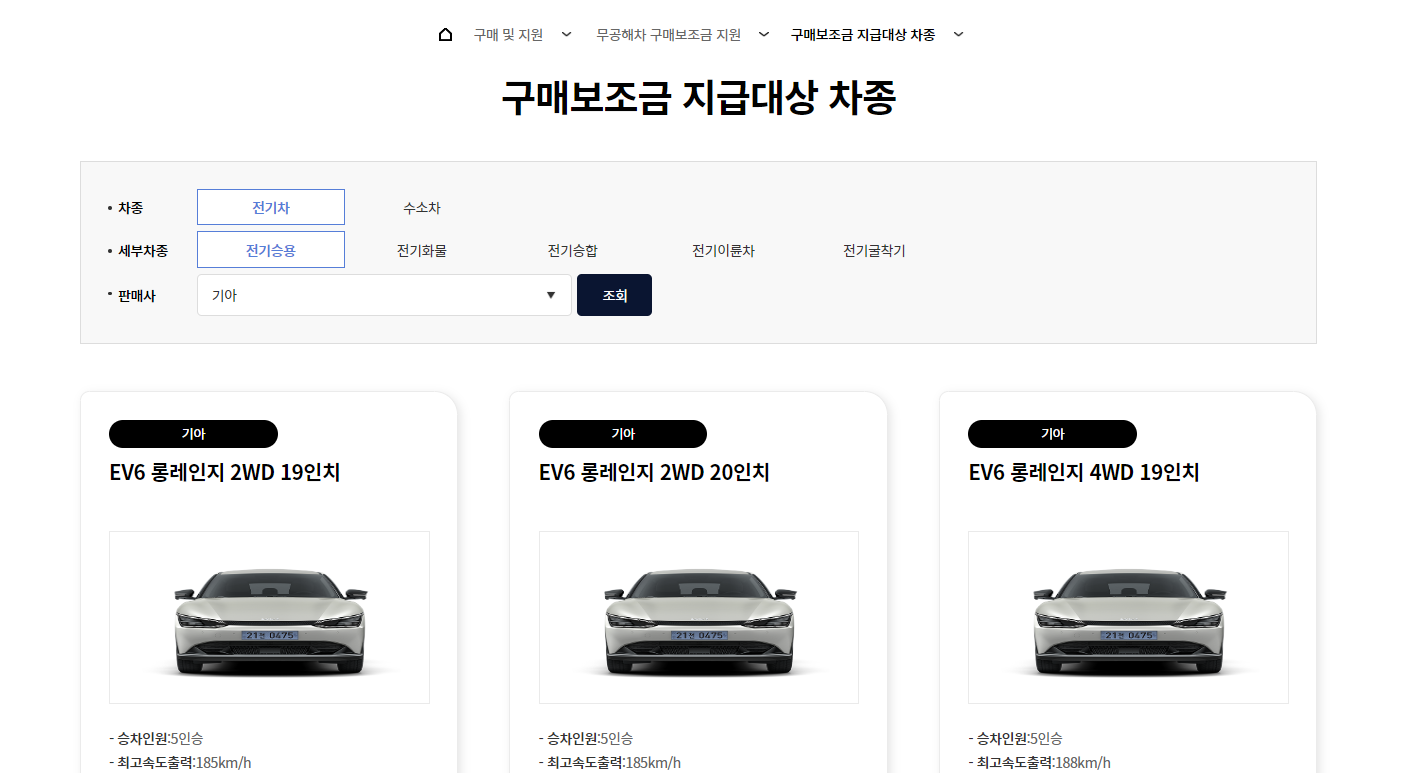Select the EV6 롱레인지 2WD 20인치 title
Screen dimensions: 1415x773
tap(654, 473)
